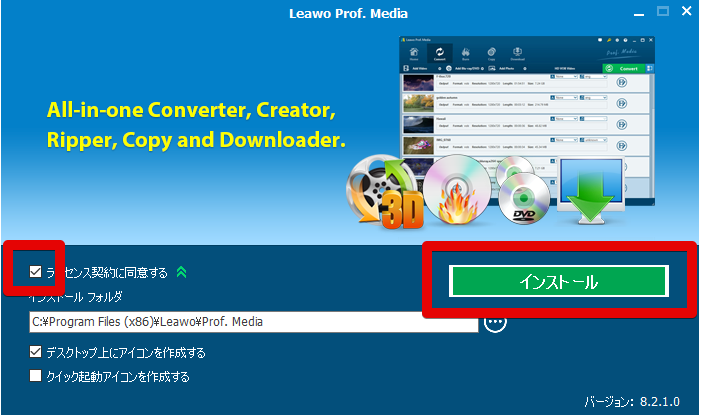
Task: Minimize the Leawo Prof. Media installer window
Action: 639,13
